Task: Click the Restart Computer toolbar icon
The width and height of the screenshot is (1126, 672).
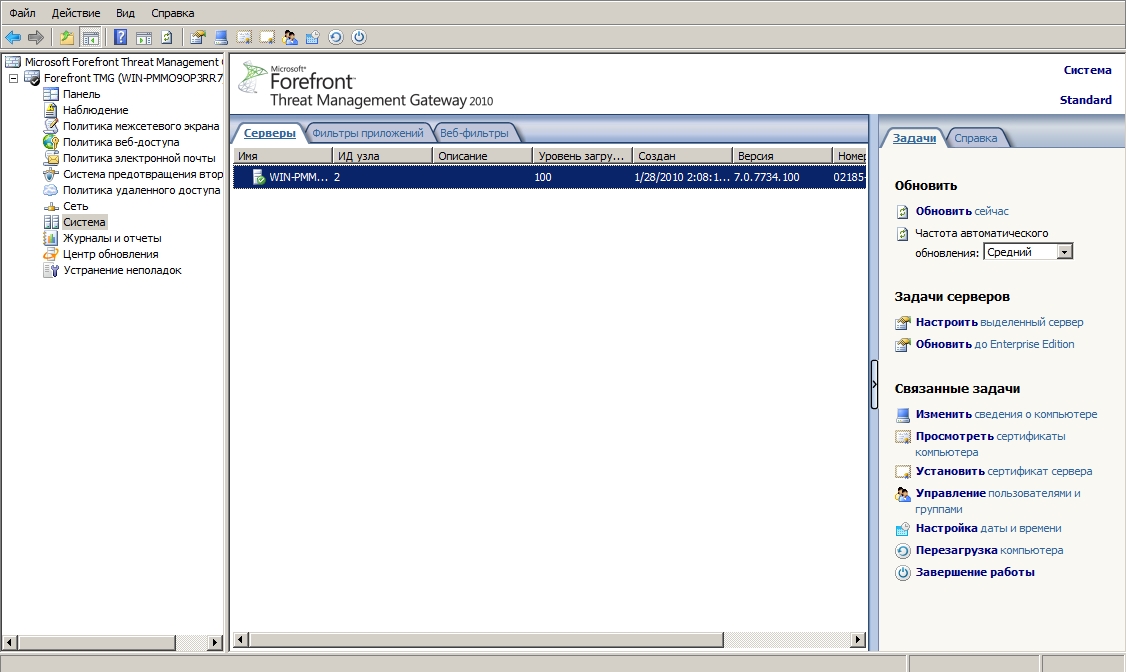Action: 335,37
